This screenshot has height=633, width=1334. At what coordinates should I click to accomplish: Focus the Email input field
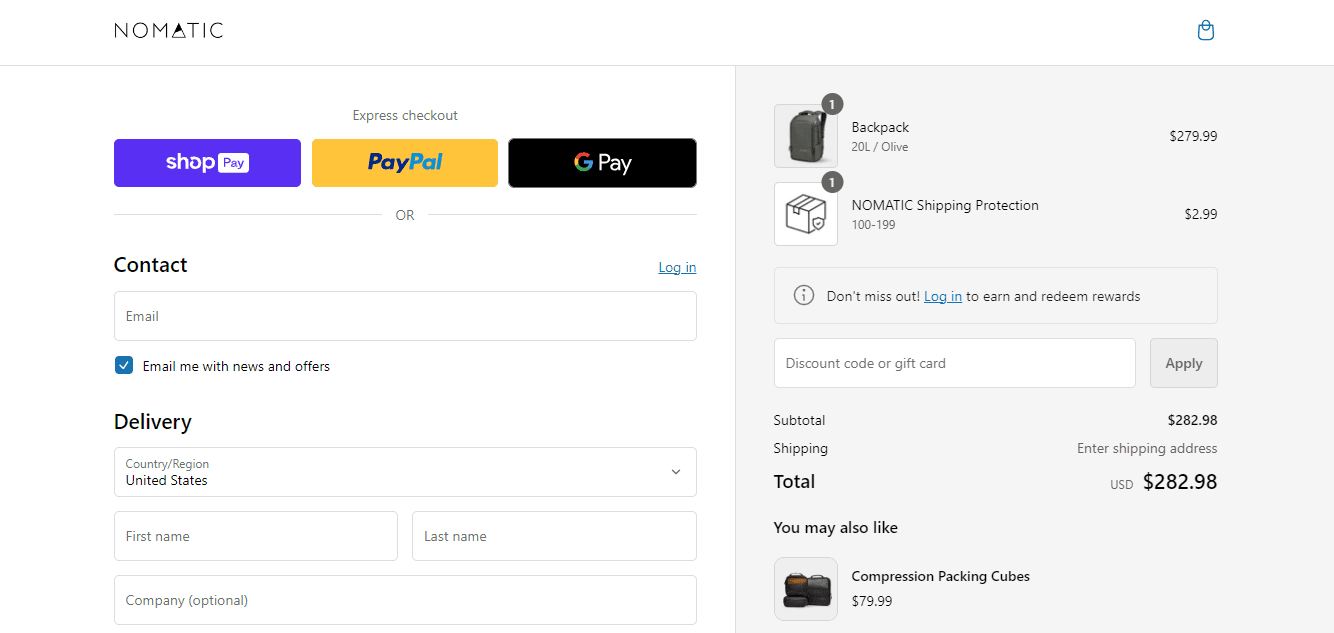pos(405,316)
